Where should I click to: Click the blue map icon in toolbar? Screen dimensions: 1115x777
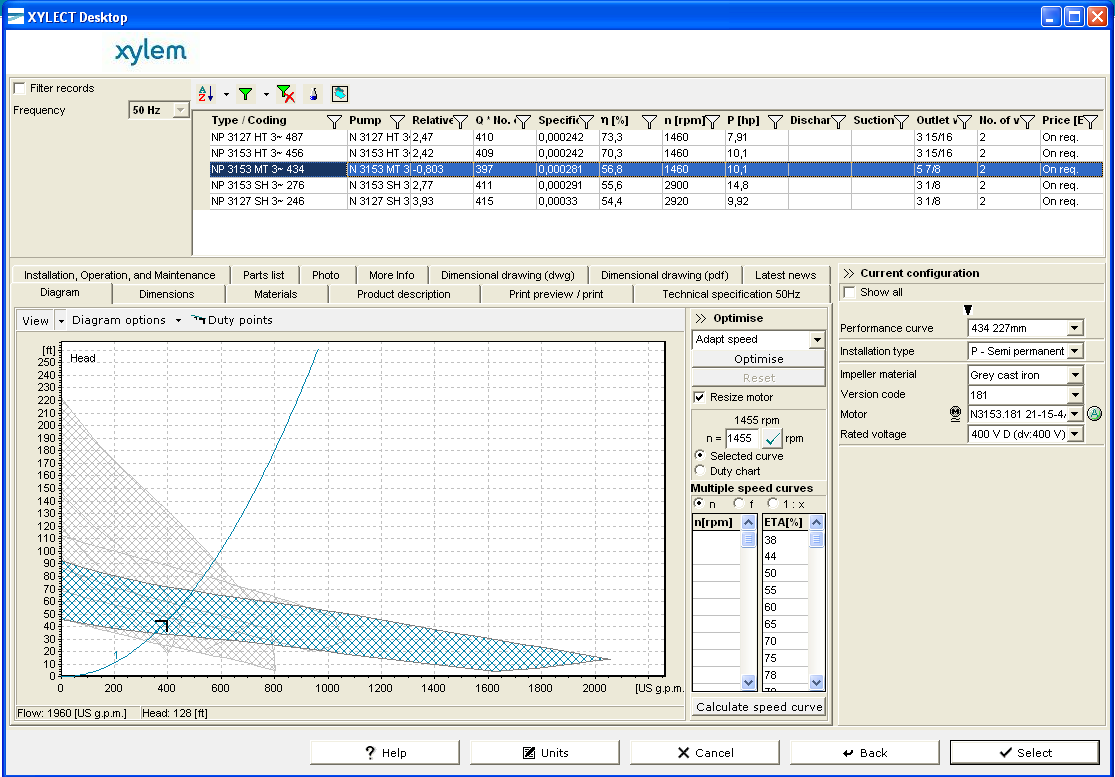pyautogui.click(x=340, y=94)
